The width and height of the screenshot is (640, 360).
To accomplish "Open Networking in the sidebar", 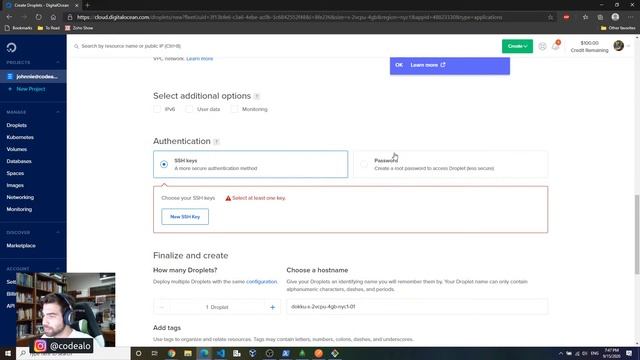I will [20, 197].
